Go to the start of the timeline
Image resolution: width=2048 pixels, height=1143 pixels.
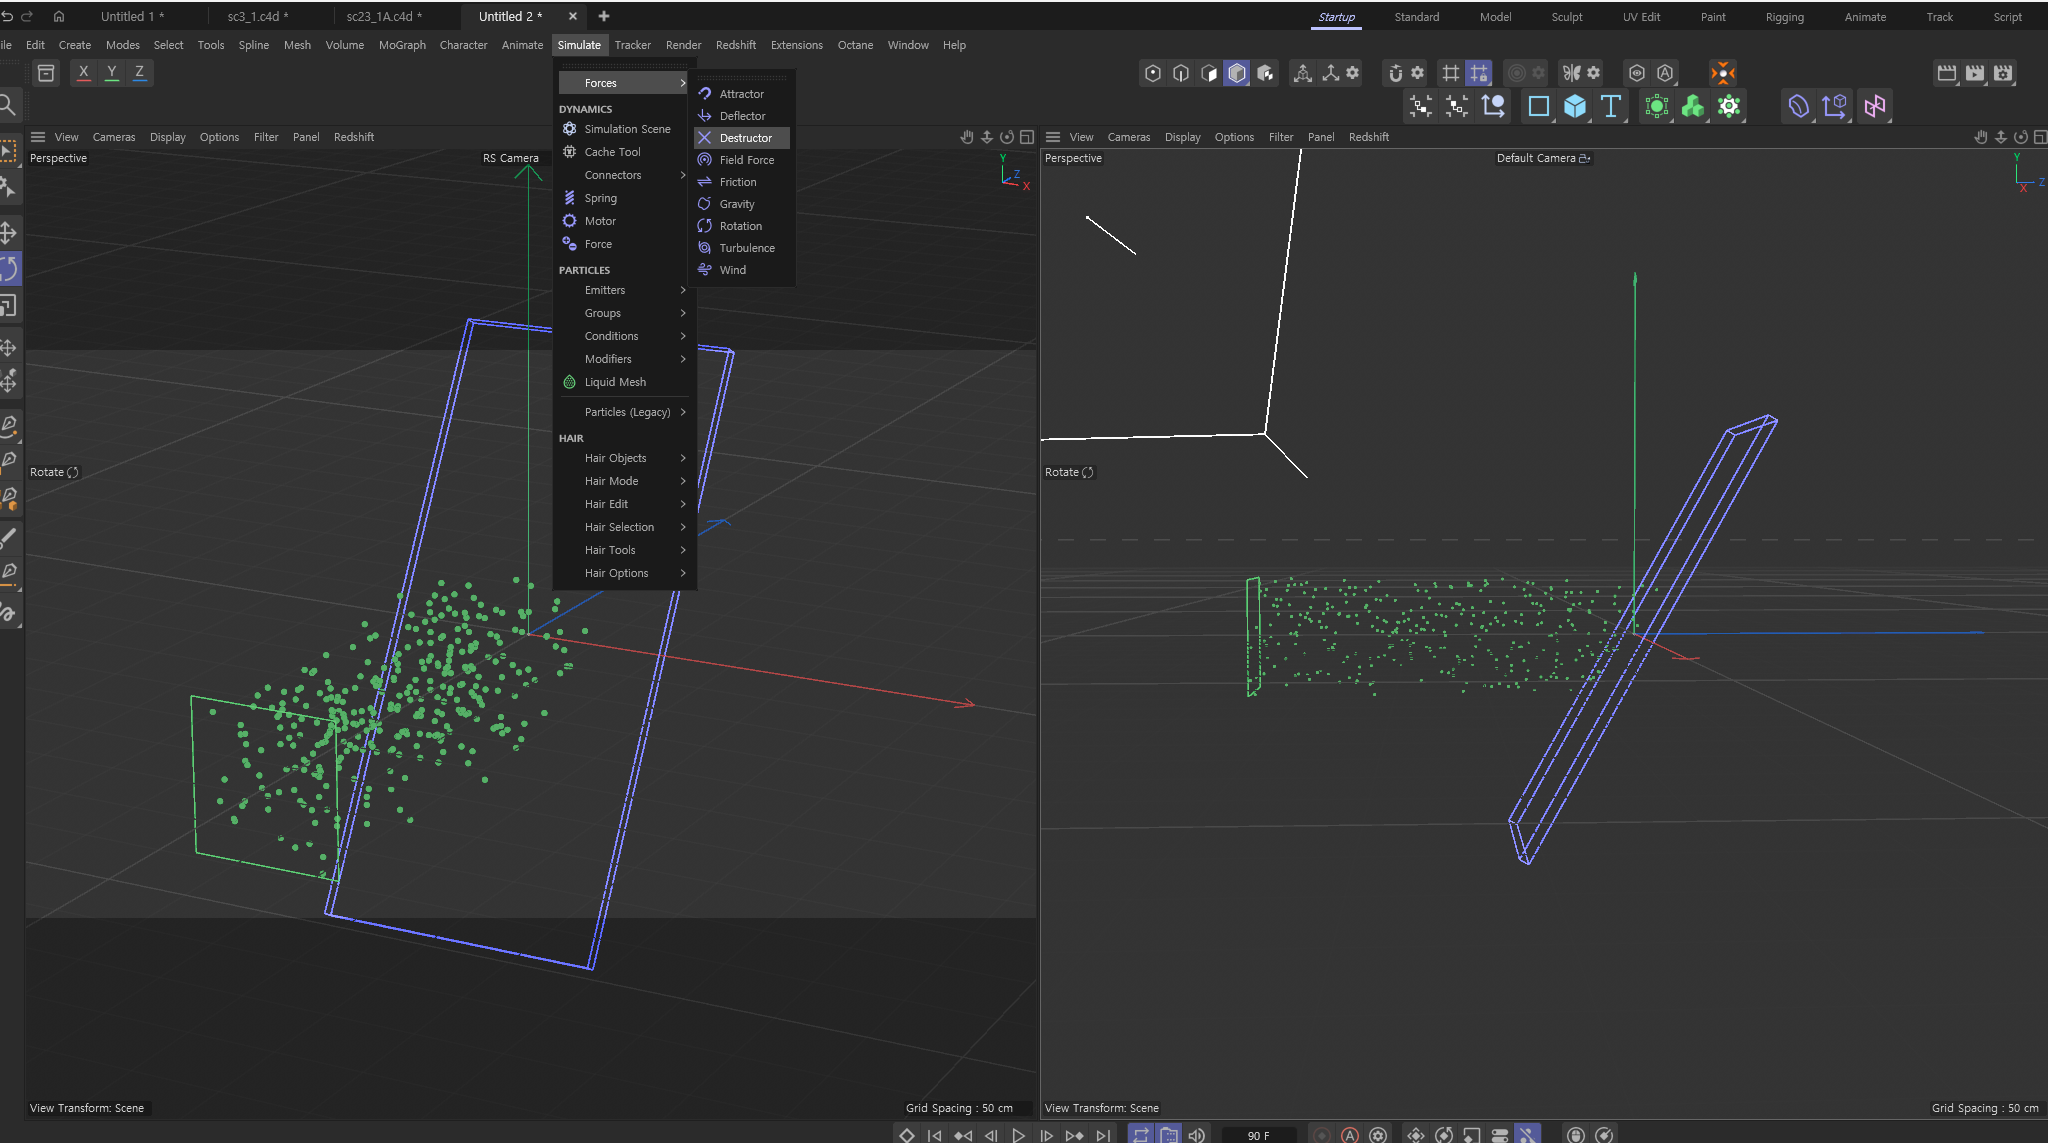(934, 1135)
